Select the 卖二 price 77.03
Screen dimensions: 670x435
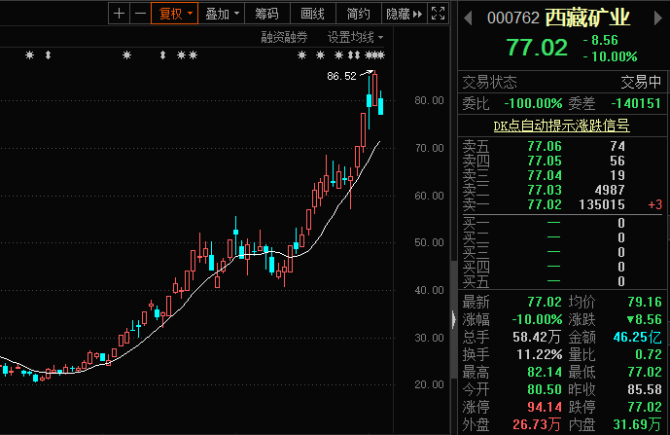(x=544, y=190)
